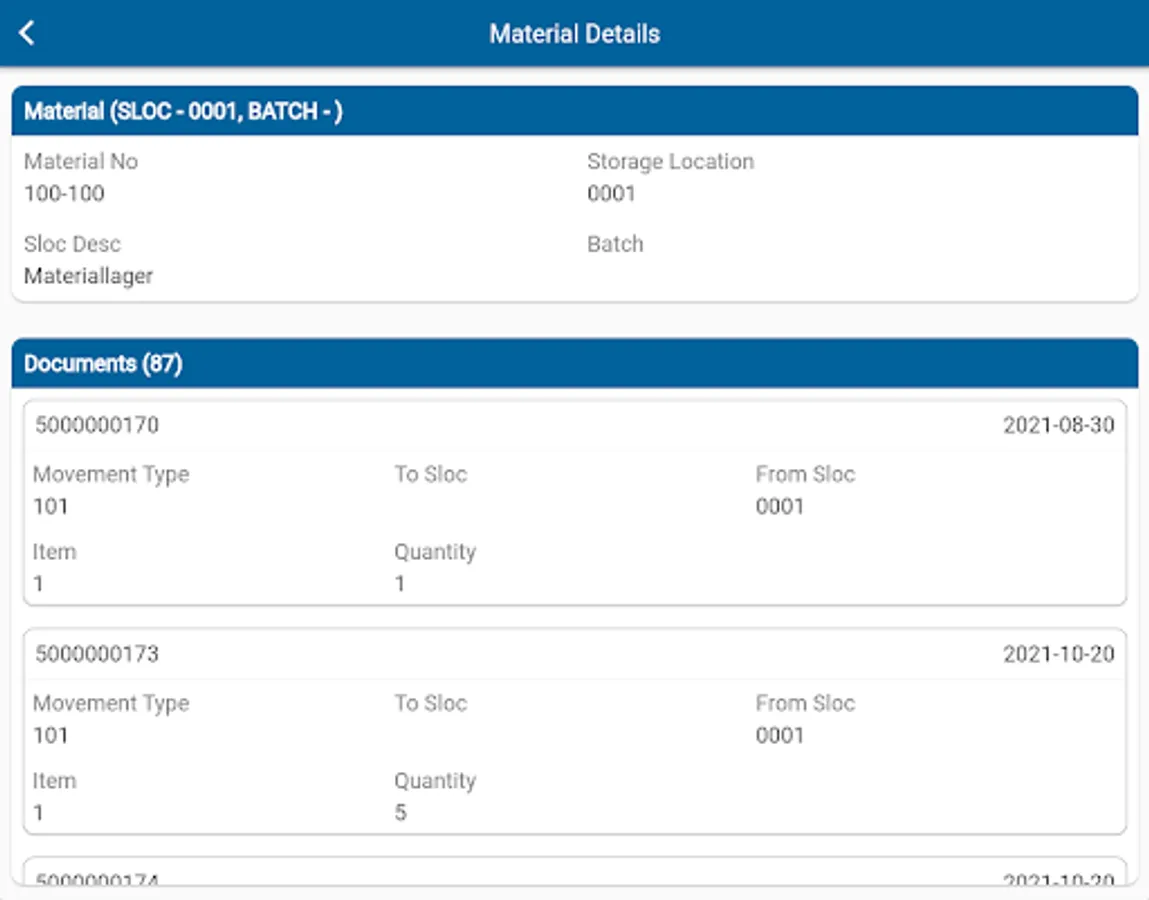Click date 2021-08-30 of document 5000000170
The height and width of the screenshot is (900, 1149).
(x=1058, y=425)
